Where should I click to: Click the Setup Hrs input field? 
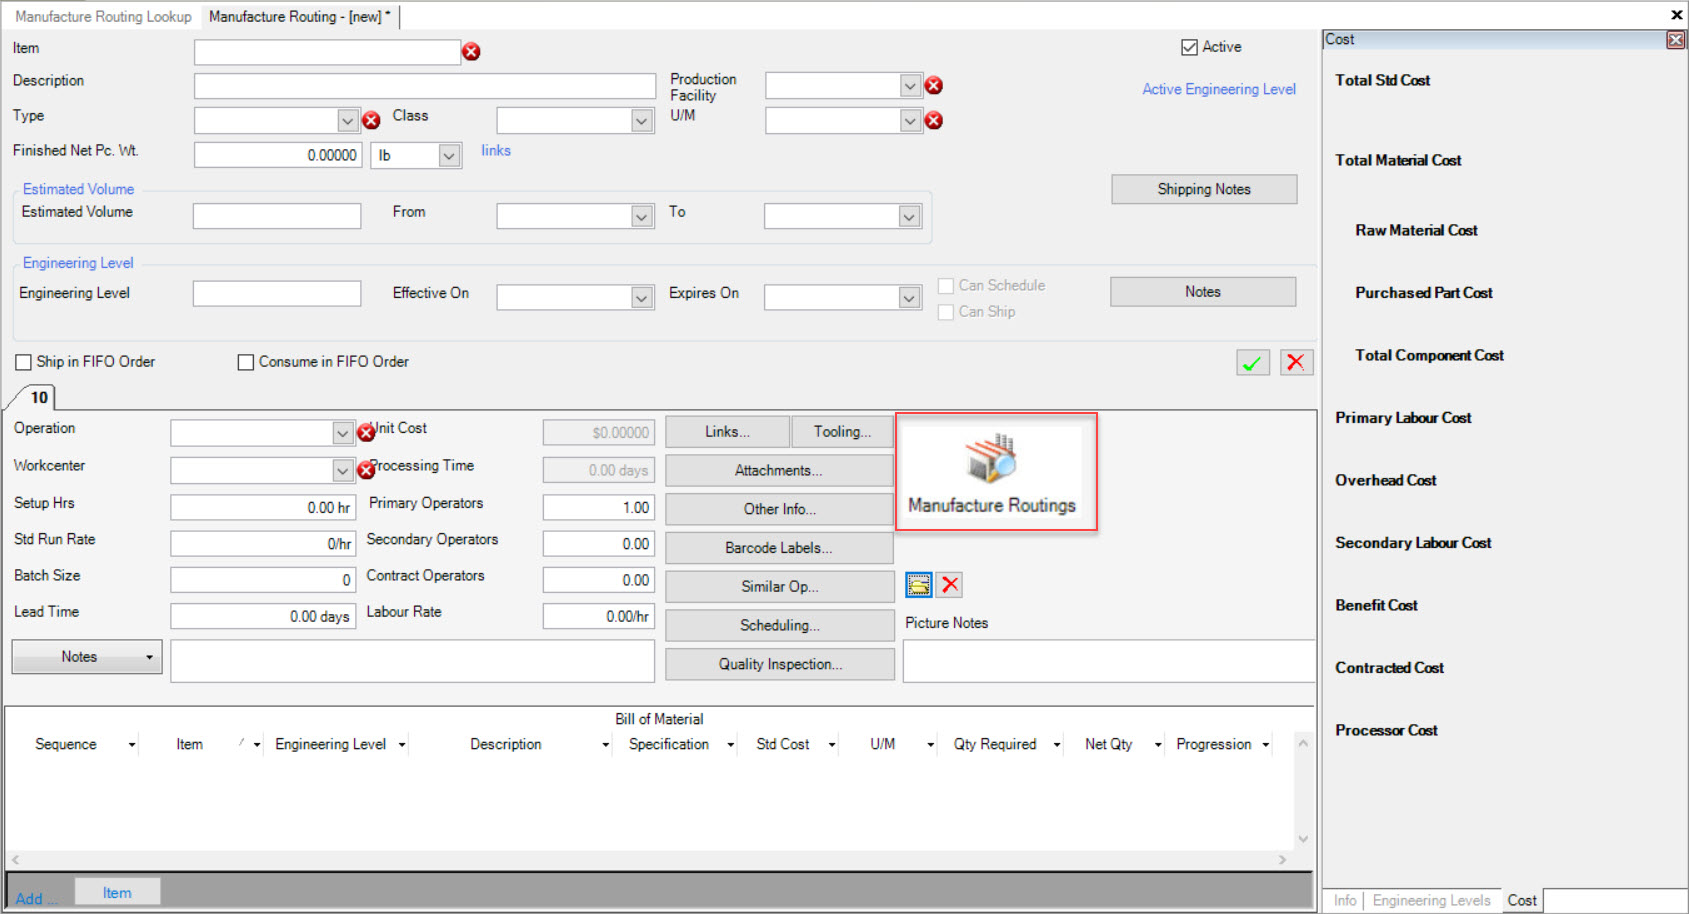click(x=263, y=508)
